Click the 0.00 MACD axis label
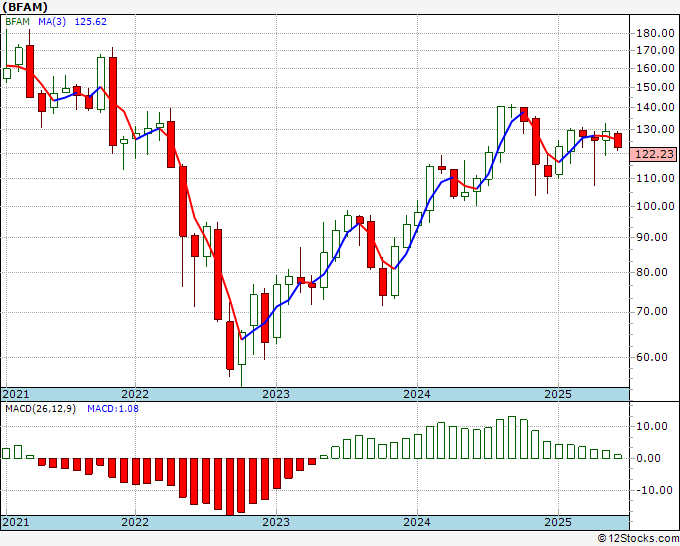 pyautogui.click(x=648, y=458)
